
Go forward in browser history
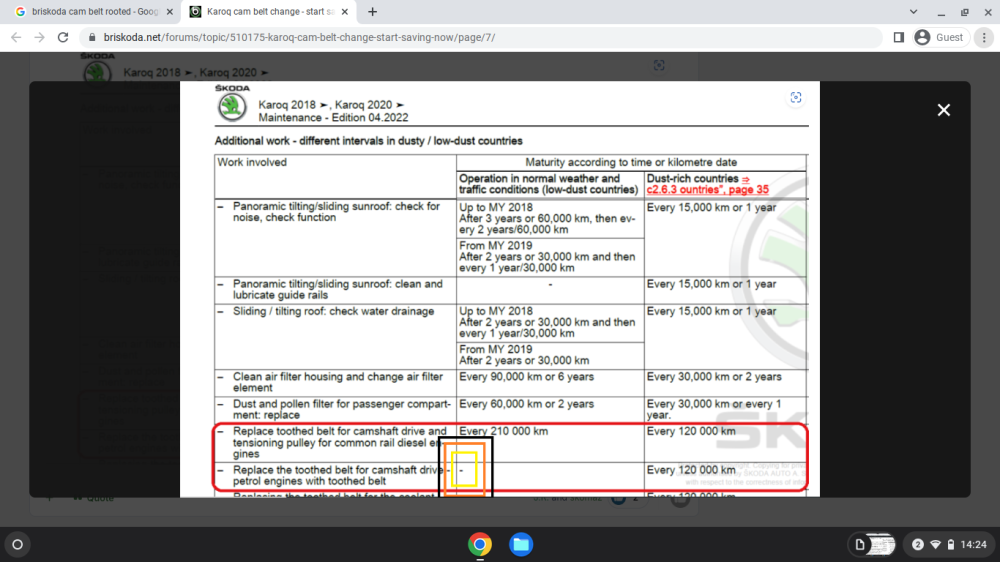pos(40,38)
